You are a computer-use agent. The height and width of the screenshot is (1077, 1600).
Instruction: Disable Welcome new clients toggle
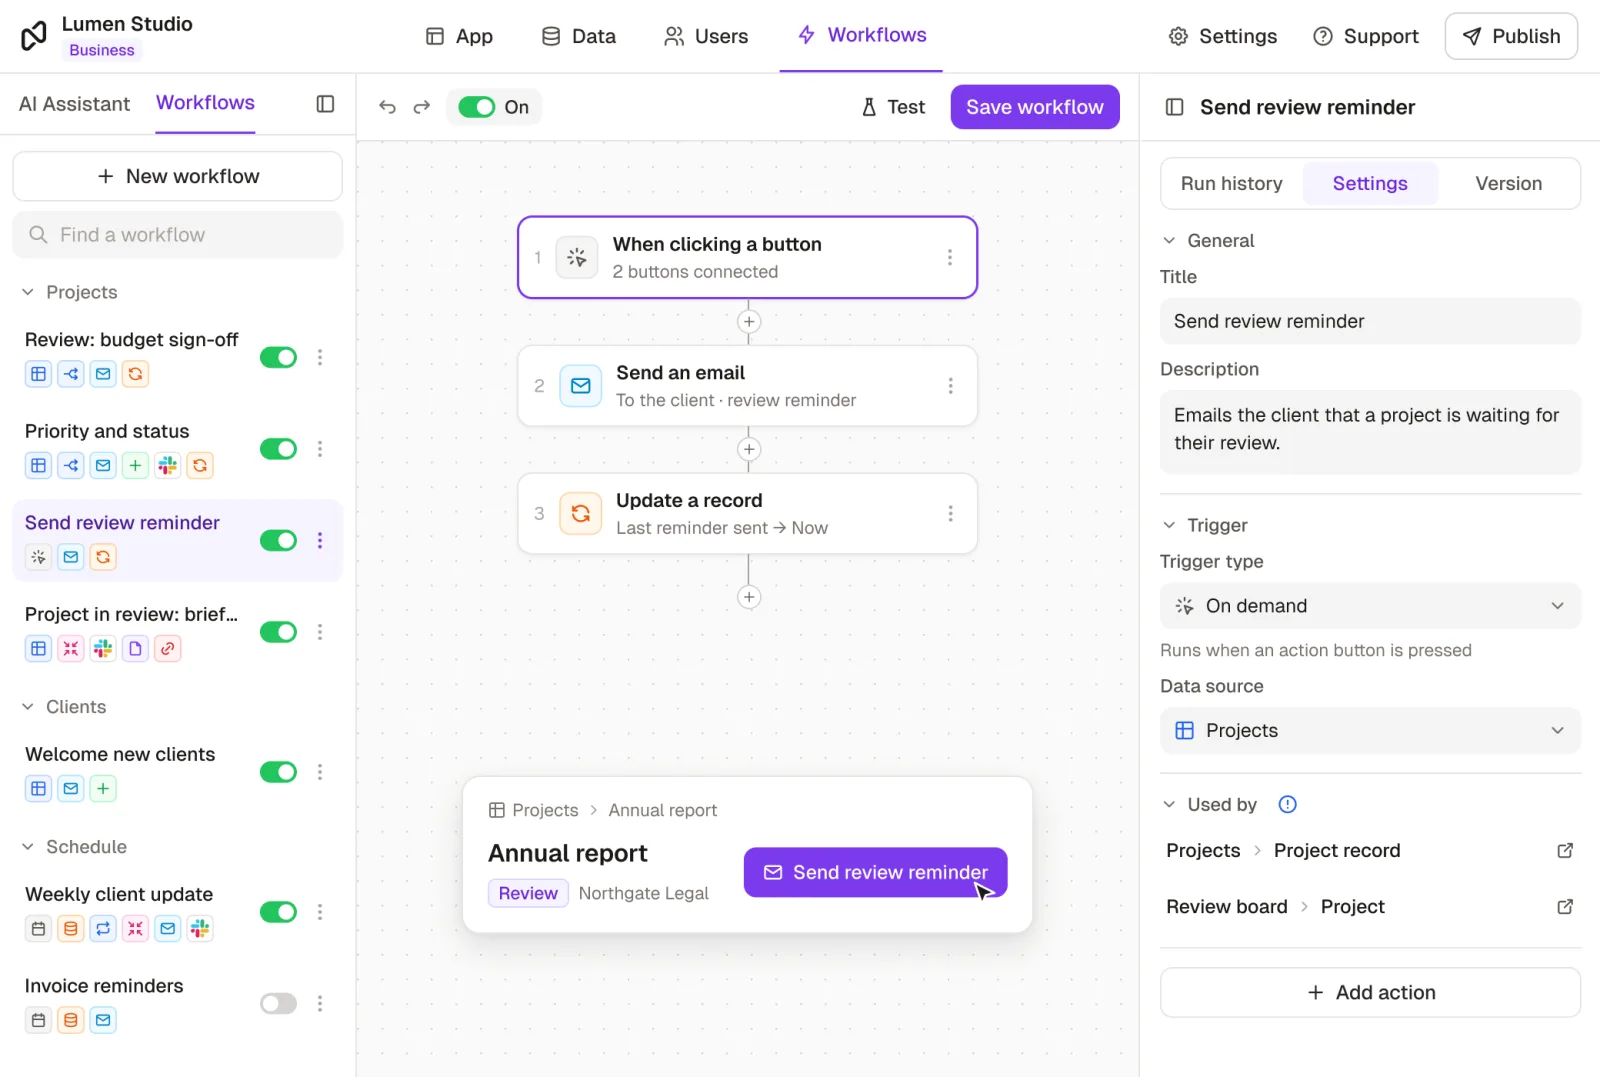pos(278,772)
